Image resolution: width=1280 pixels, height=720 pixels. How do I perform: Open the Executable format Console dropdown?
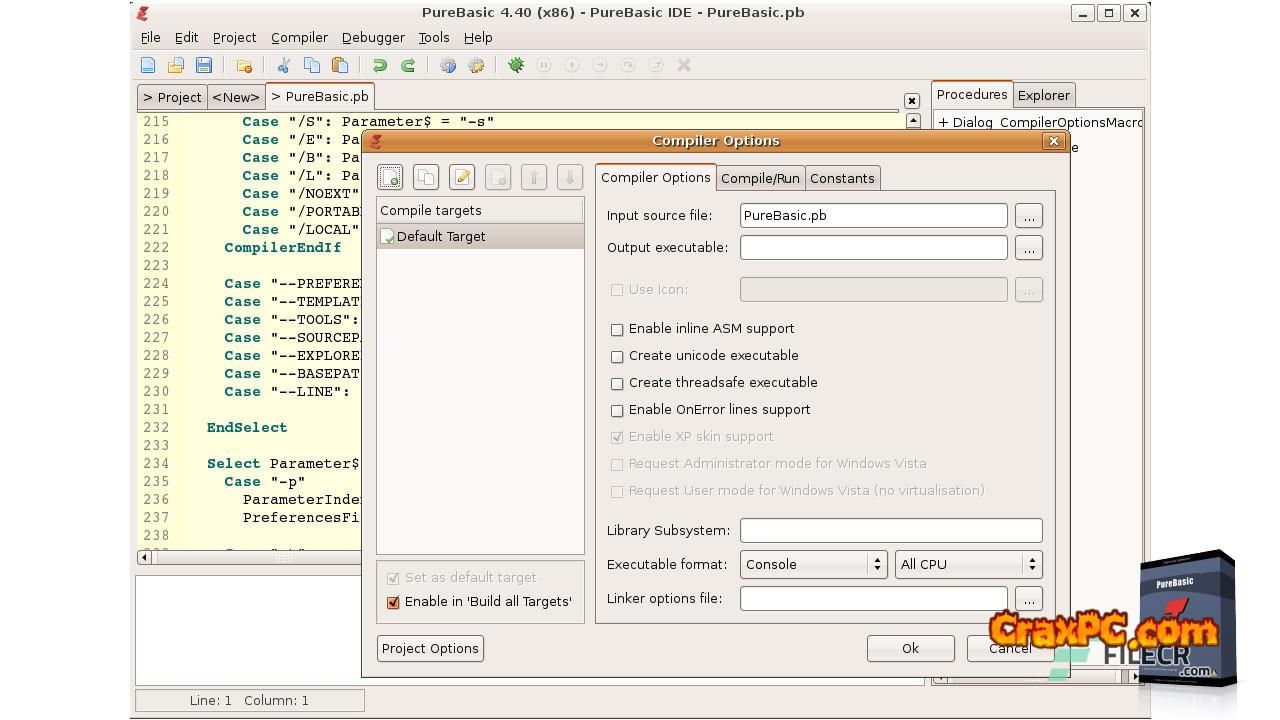point(813,564)
